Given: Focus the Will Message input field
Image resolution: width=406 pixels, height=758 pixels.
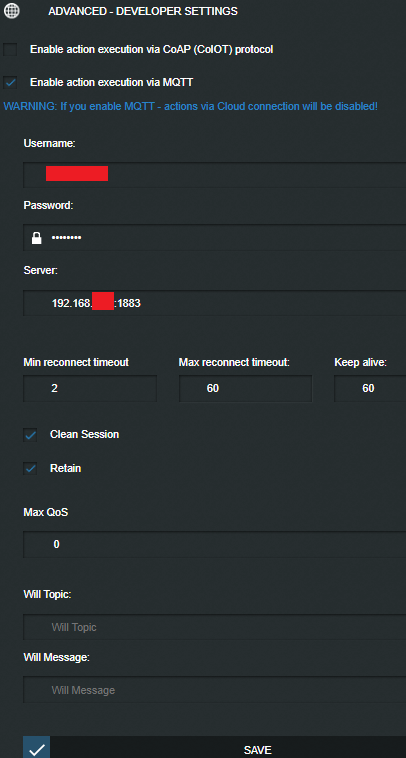Looking at the screenshot, I should [x=215, y=690].
